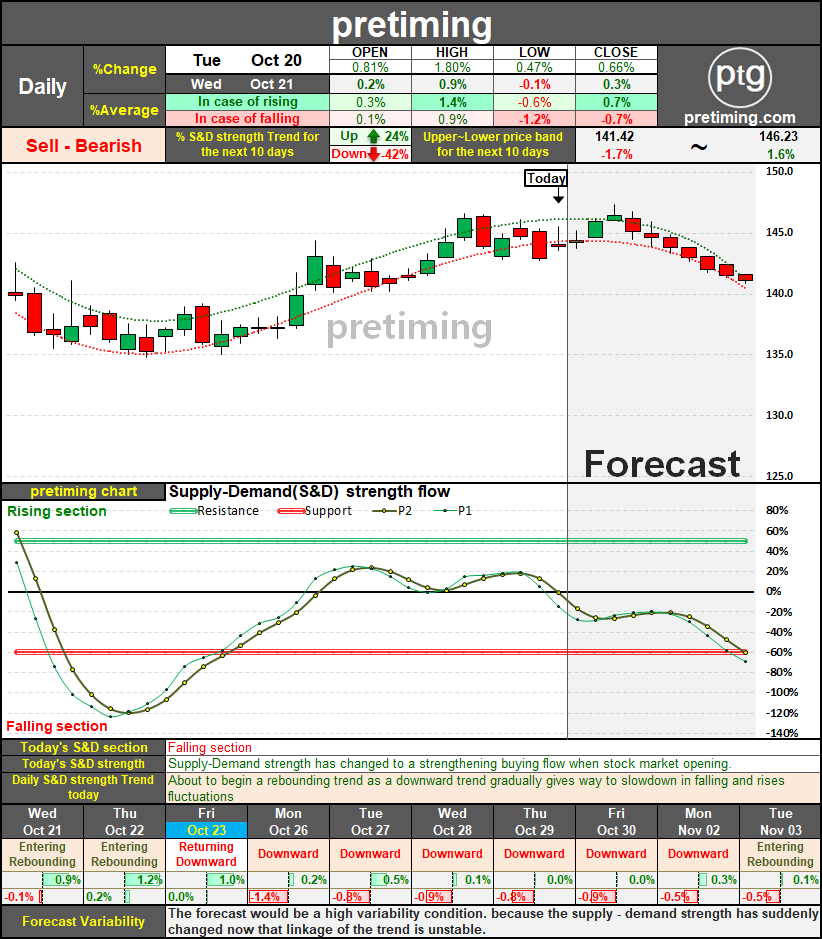
Task: Expand the Daily S&D strength Trend row
Action: point(82,786)
